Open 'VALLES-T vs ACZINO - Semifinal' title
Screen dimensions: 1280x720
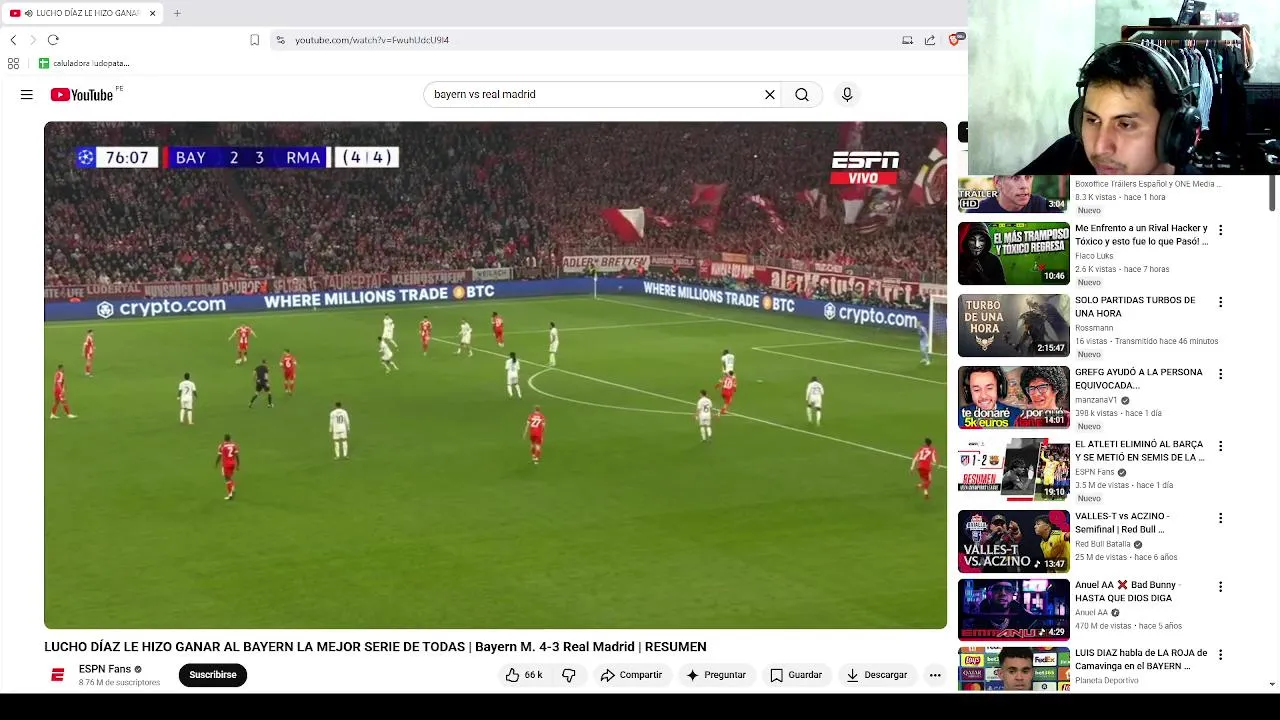(1122, 523)
